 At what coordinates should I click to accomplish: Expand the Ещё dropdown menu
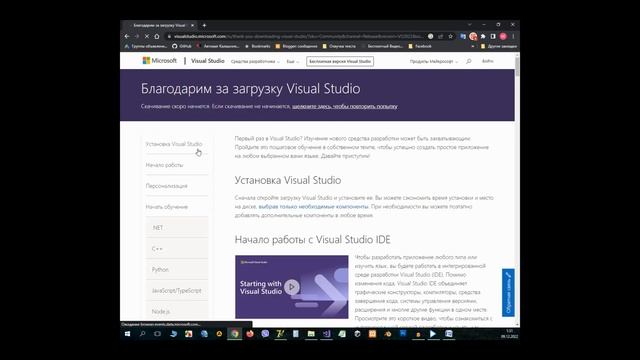click(x=293, y=61)
